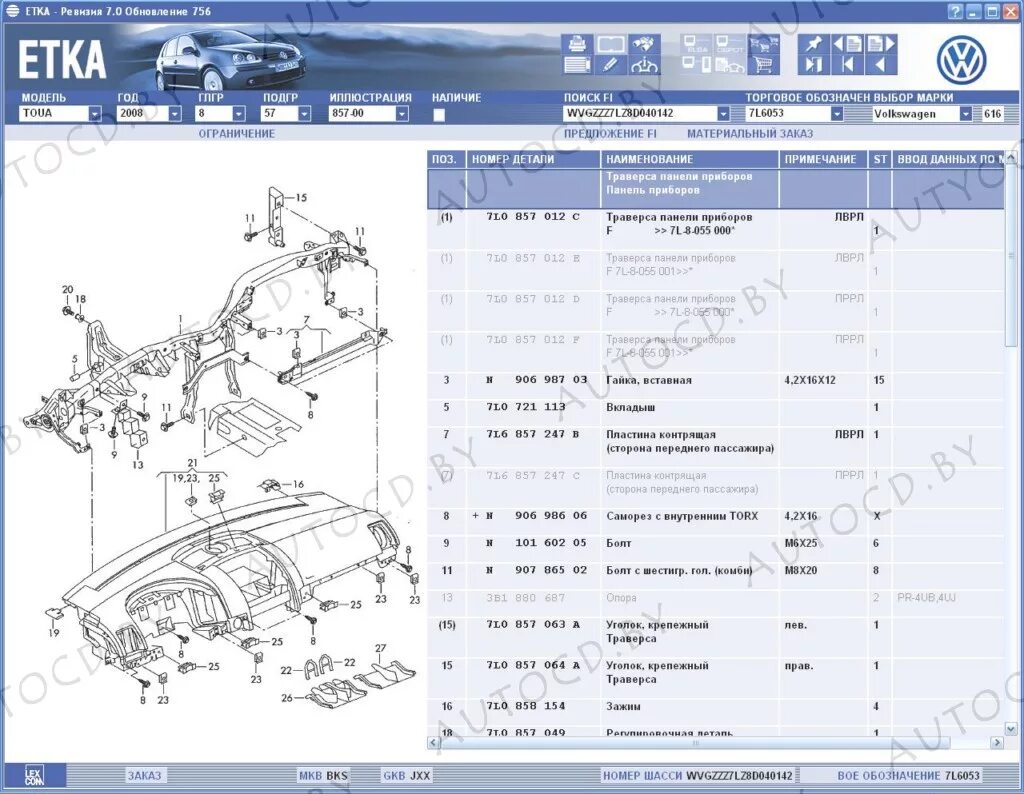Select row 7L6 857 247 B
The width and height of the screenshot is (1024, 794).
coord(716,448)
